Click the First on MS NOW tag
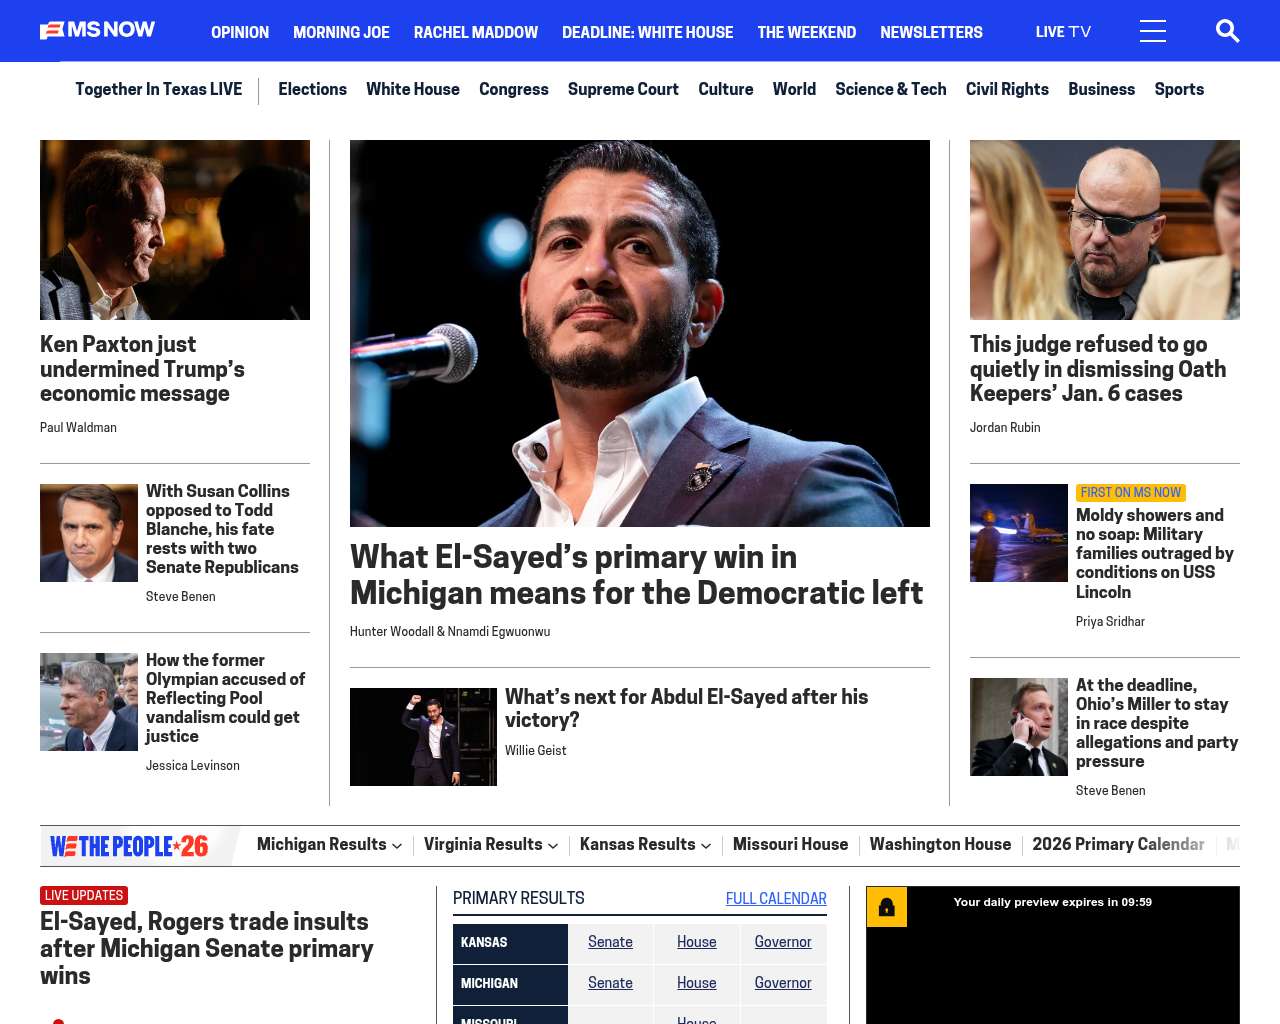 pos(1131,493)
